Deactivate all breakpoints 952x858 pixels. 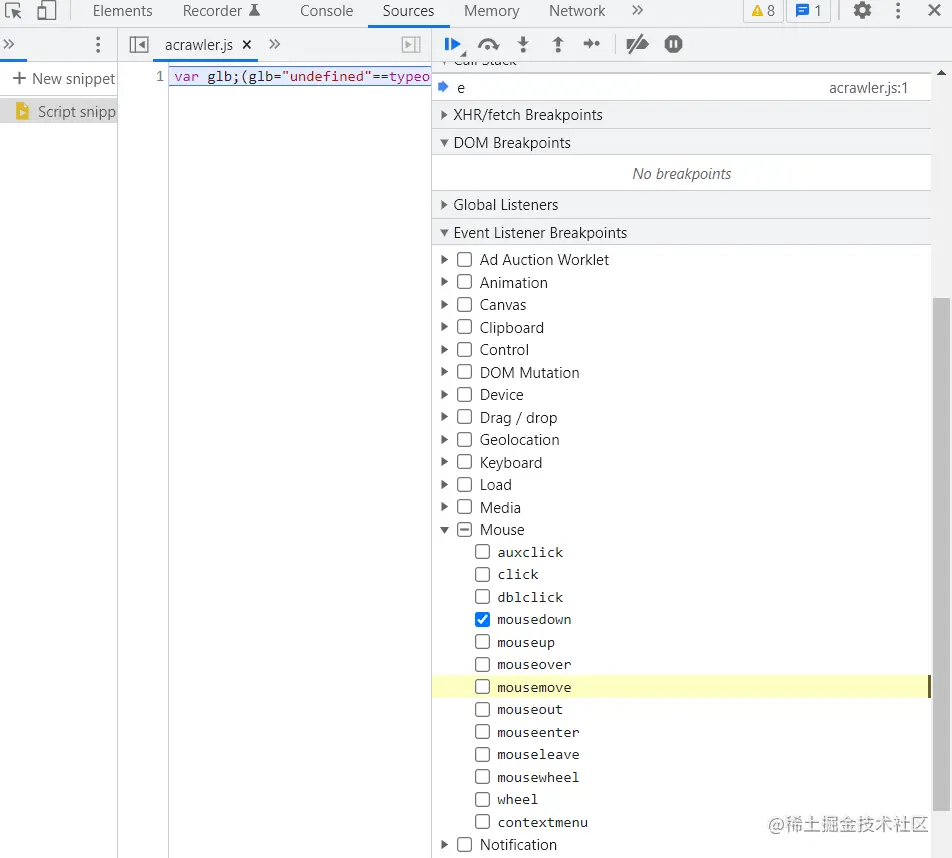637,44
